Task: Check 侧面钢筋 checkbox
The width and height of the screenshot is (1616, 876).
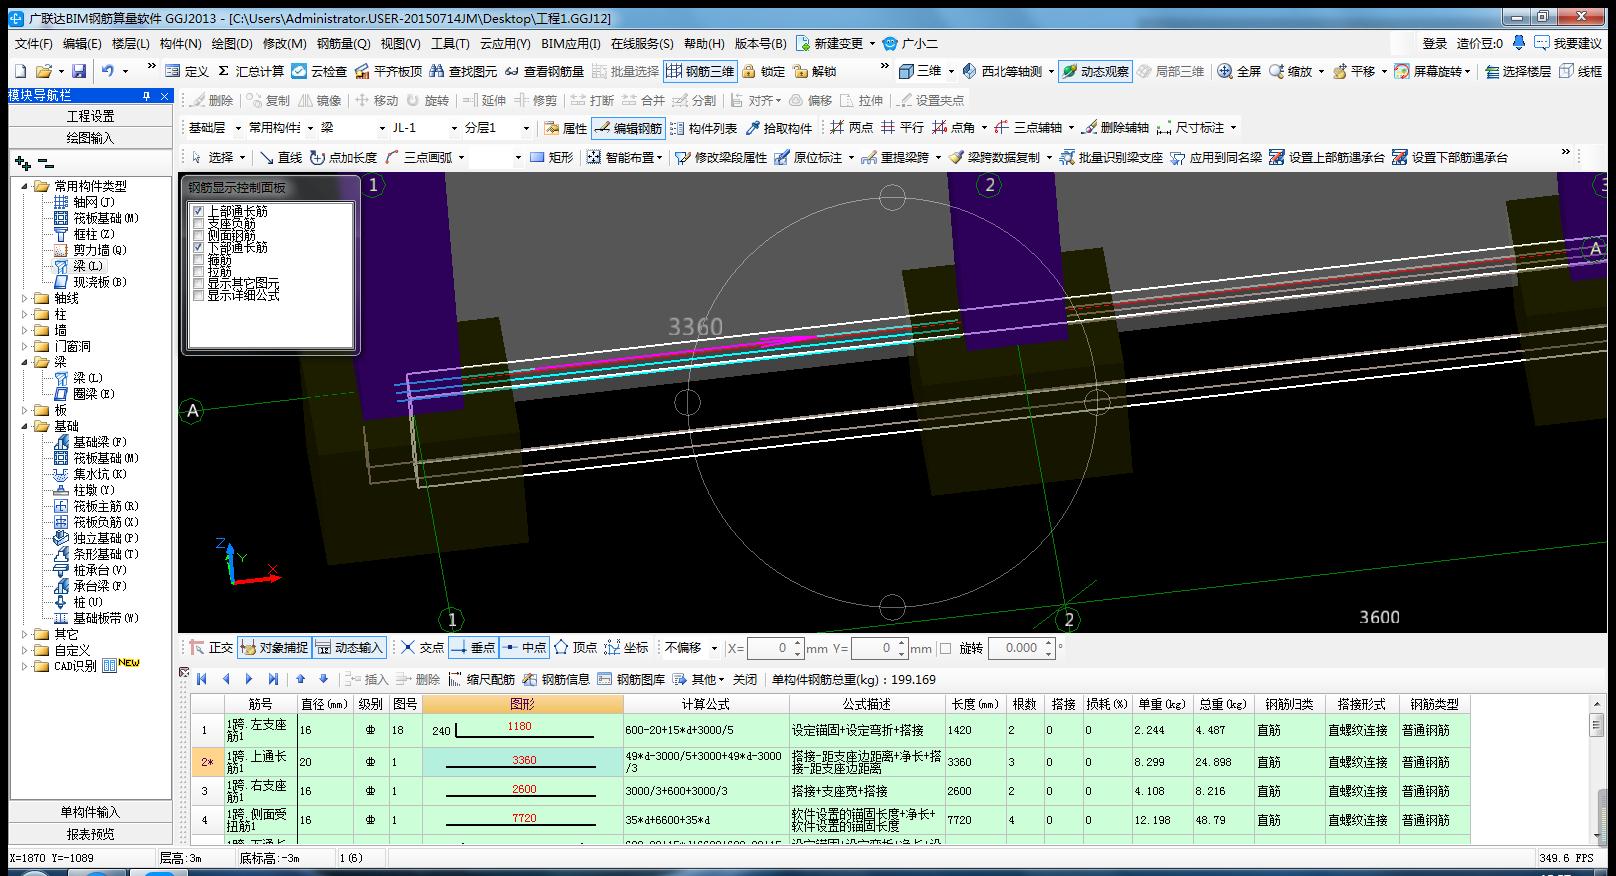Action: (x=198, y=235)
